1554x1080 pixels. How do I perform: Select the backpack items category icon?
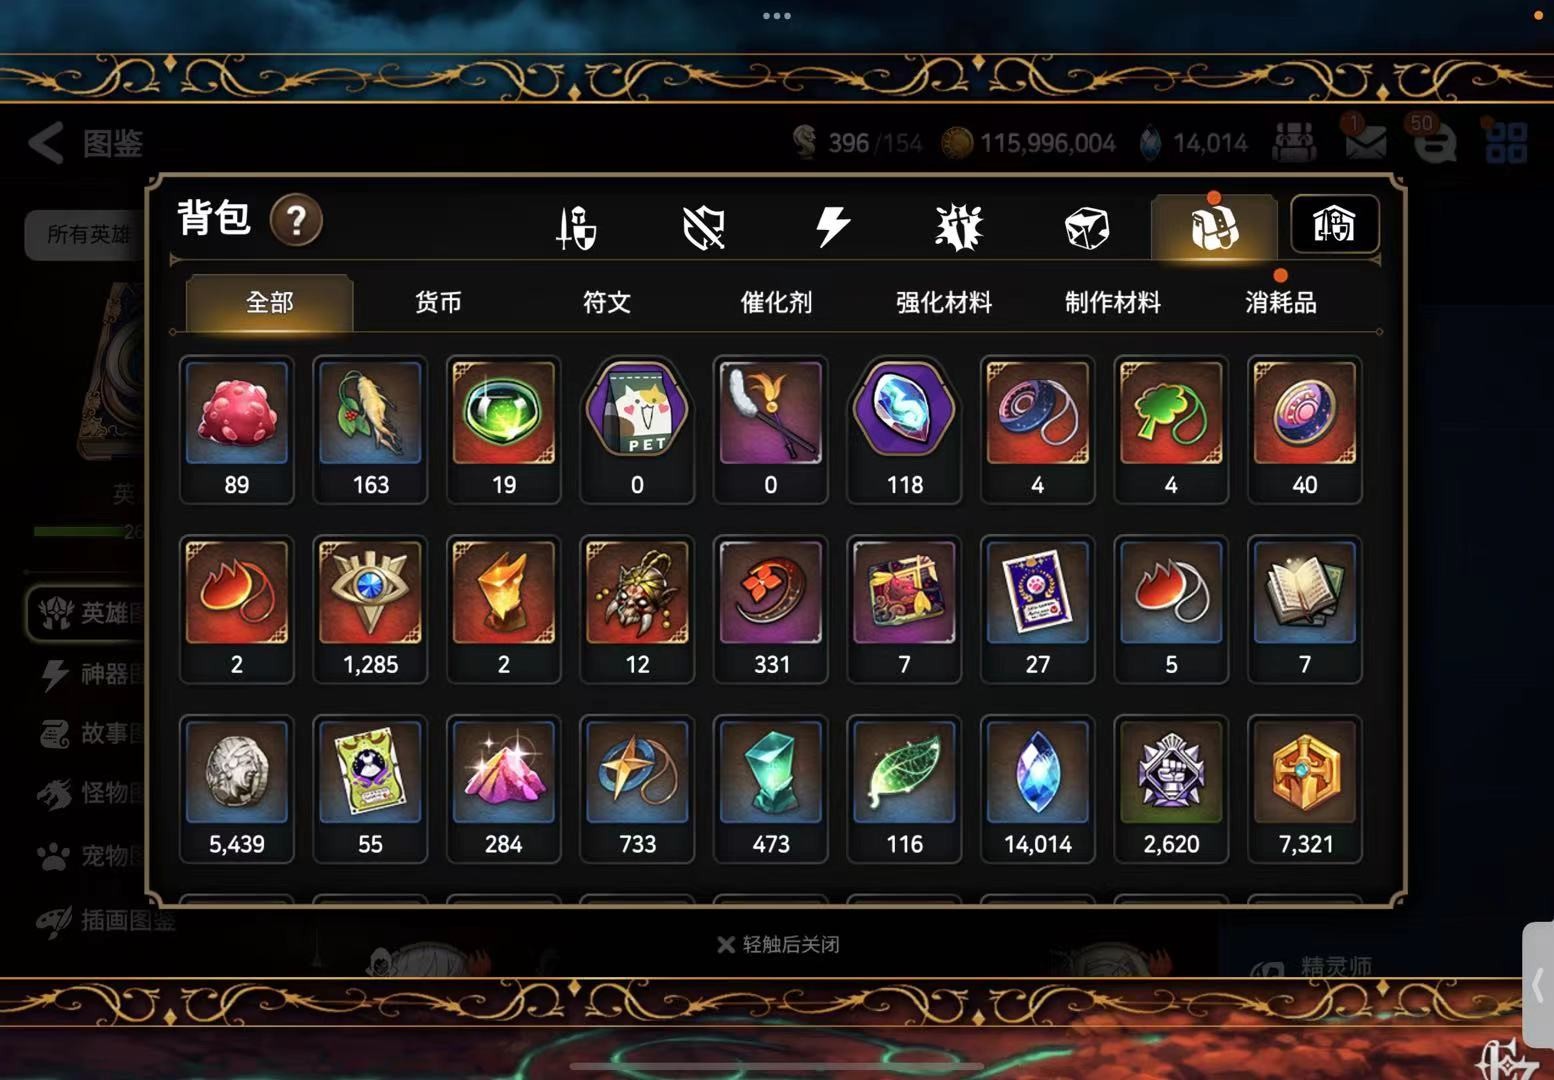(x=1214, y=227)
